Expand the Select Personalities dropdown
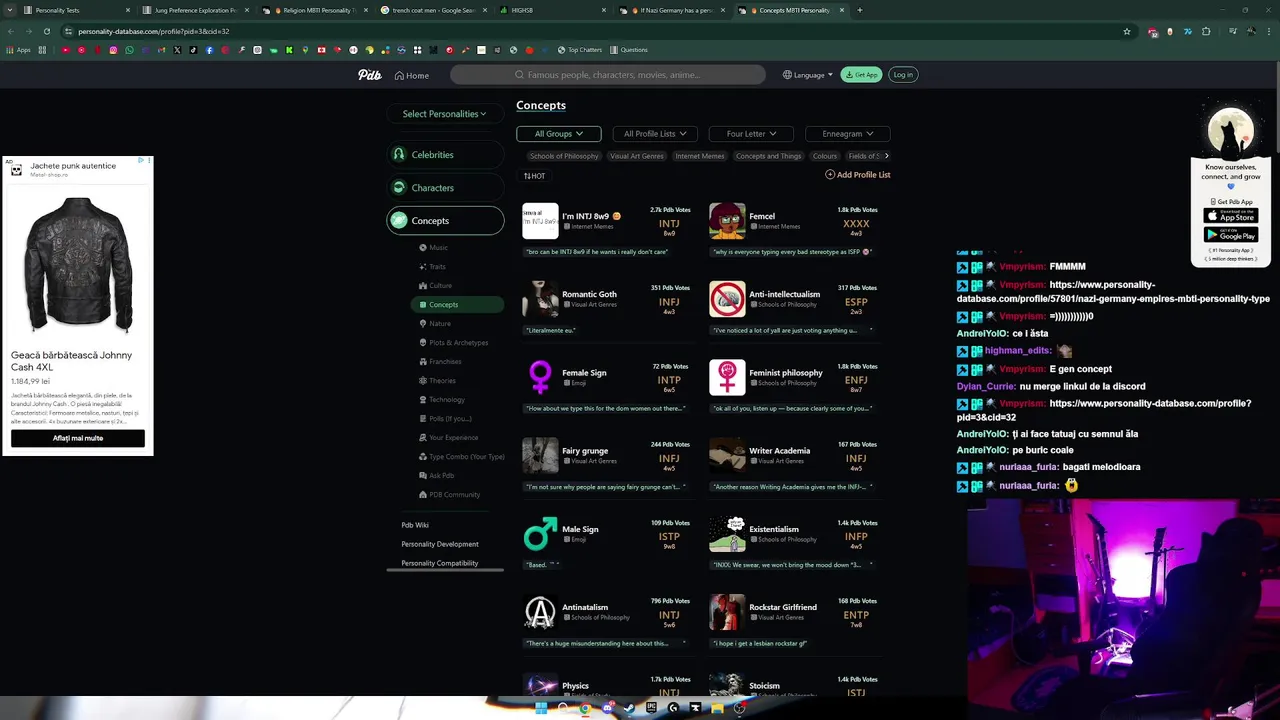The image size is (1280, 720). coord(445,114)
